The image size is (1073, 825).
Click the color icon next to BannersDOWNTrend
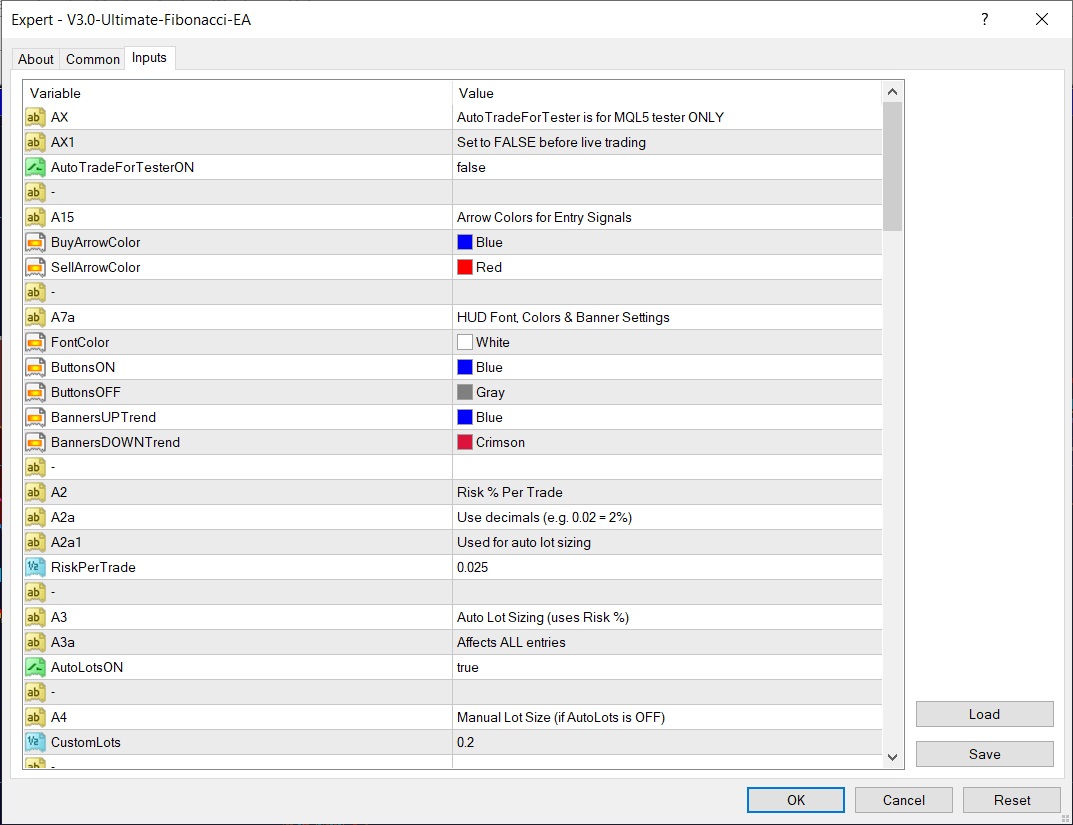(35, 442)
